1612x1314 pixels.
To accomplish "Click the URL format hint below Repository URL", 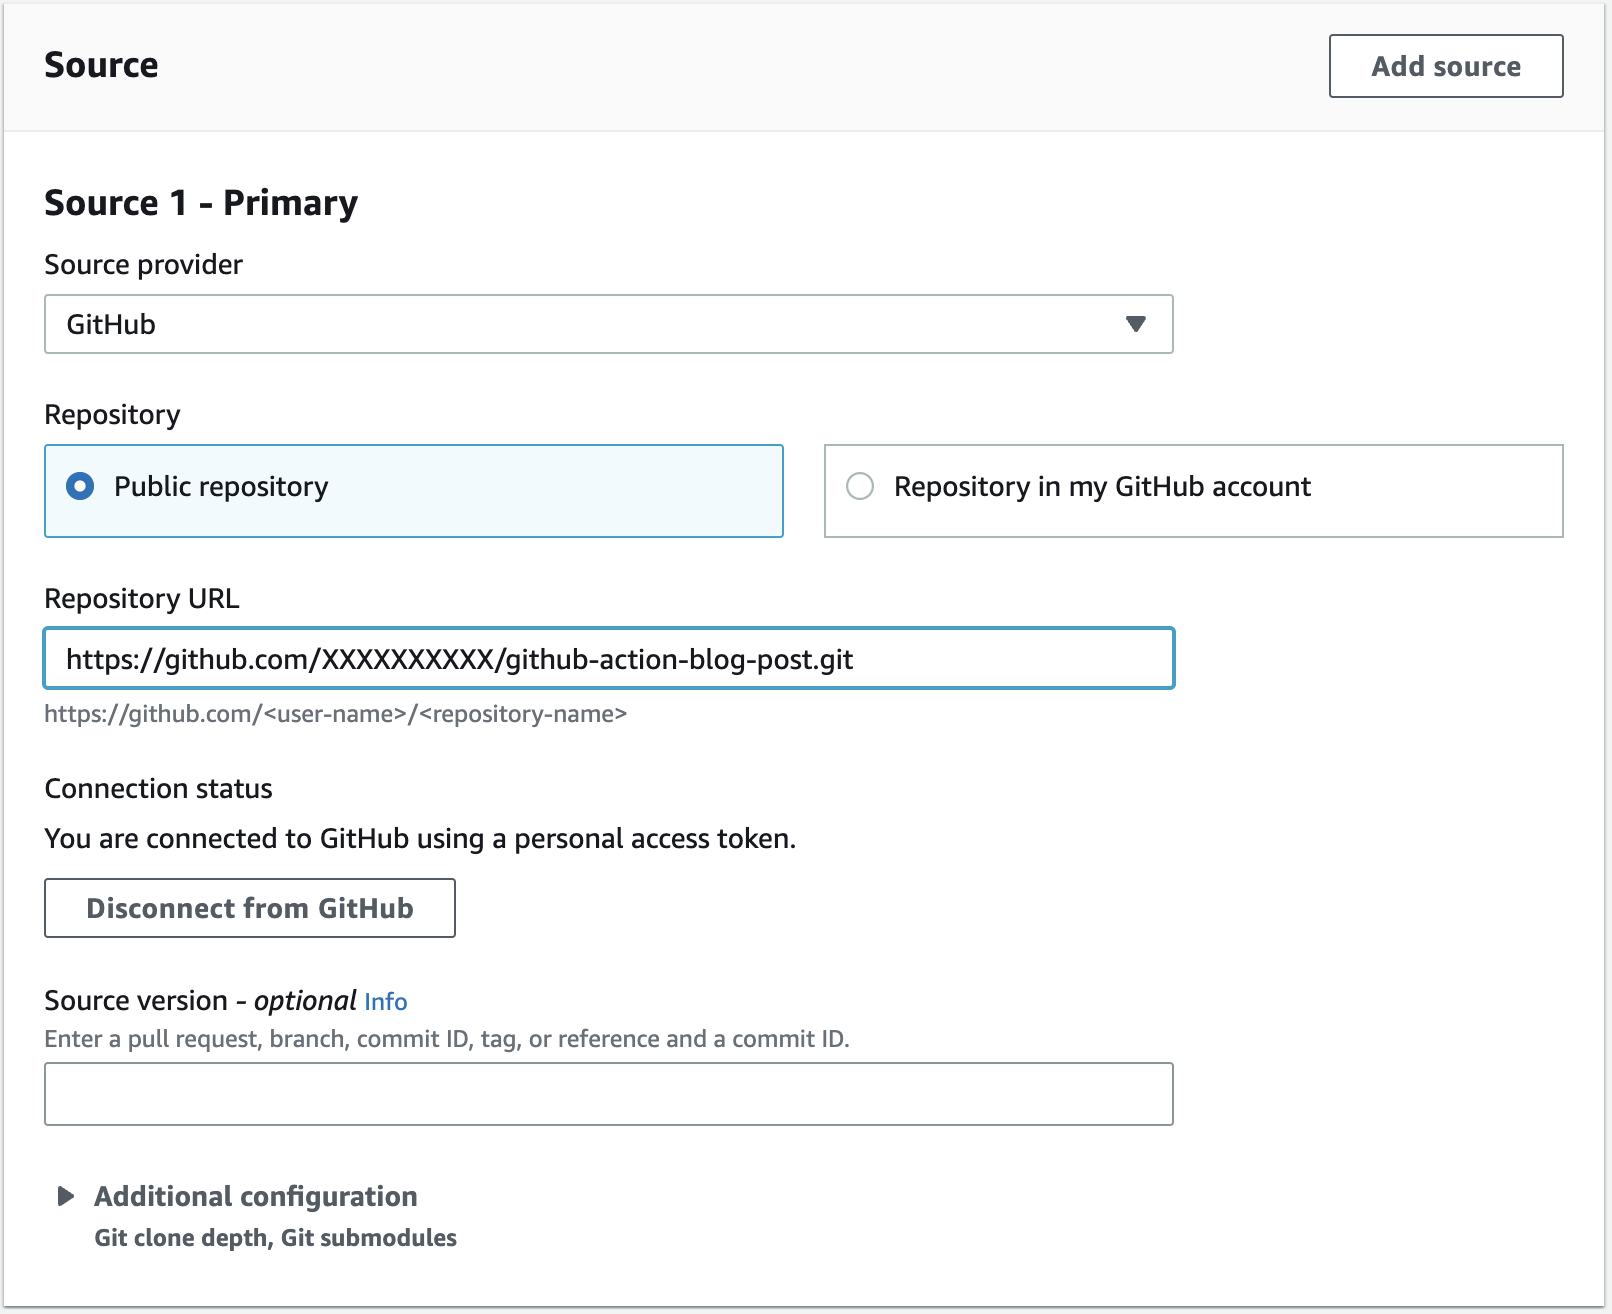I will (x=335, y=714).
